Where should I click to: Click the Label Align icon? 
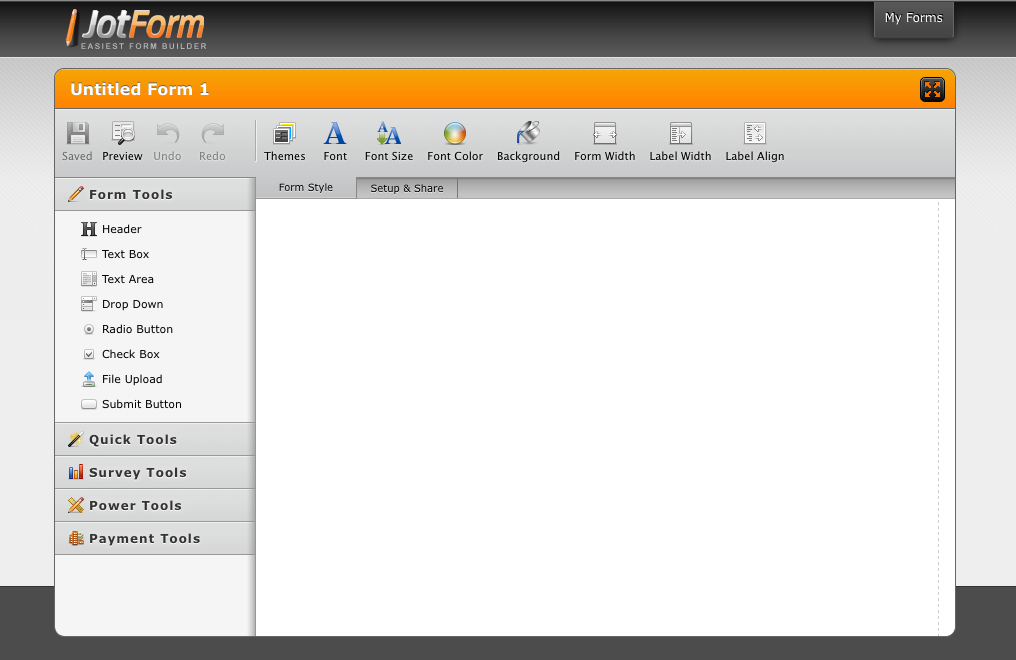pos(754,134)
